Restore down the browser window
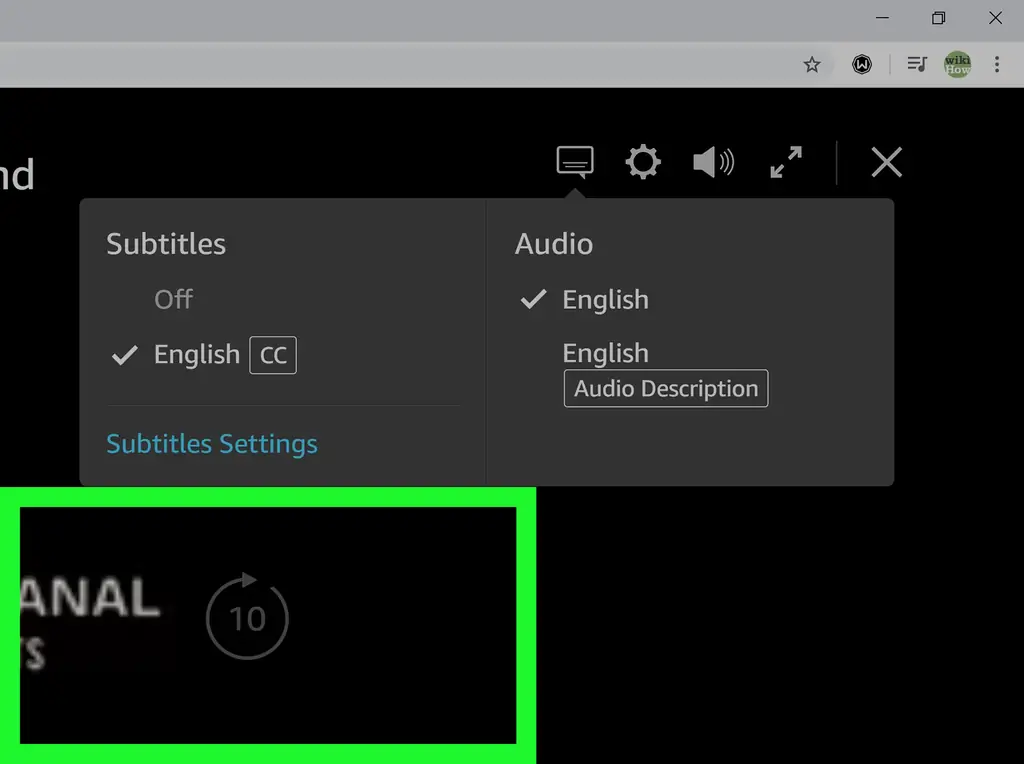1024x764 pixels. (x=939, y=18)
